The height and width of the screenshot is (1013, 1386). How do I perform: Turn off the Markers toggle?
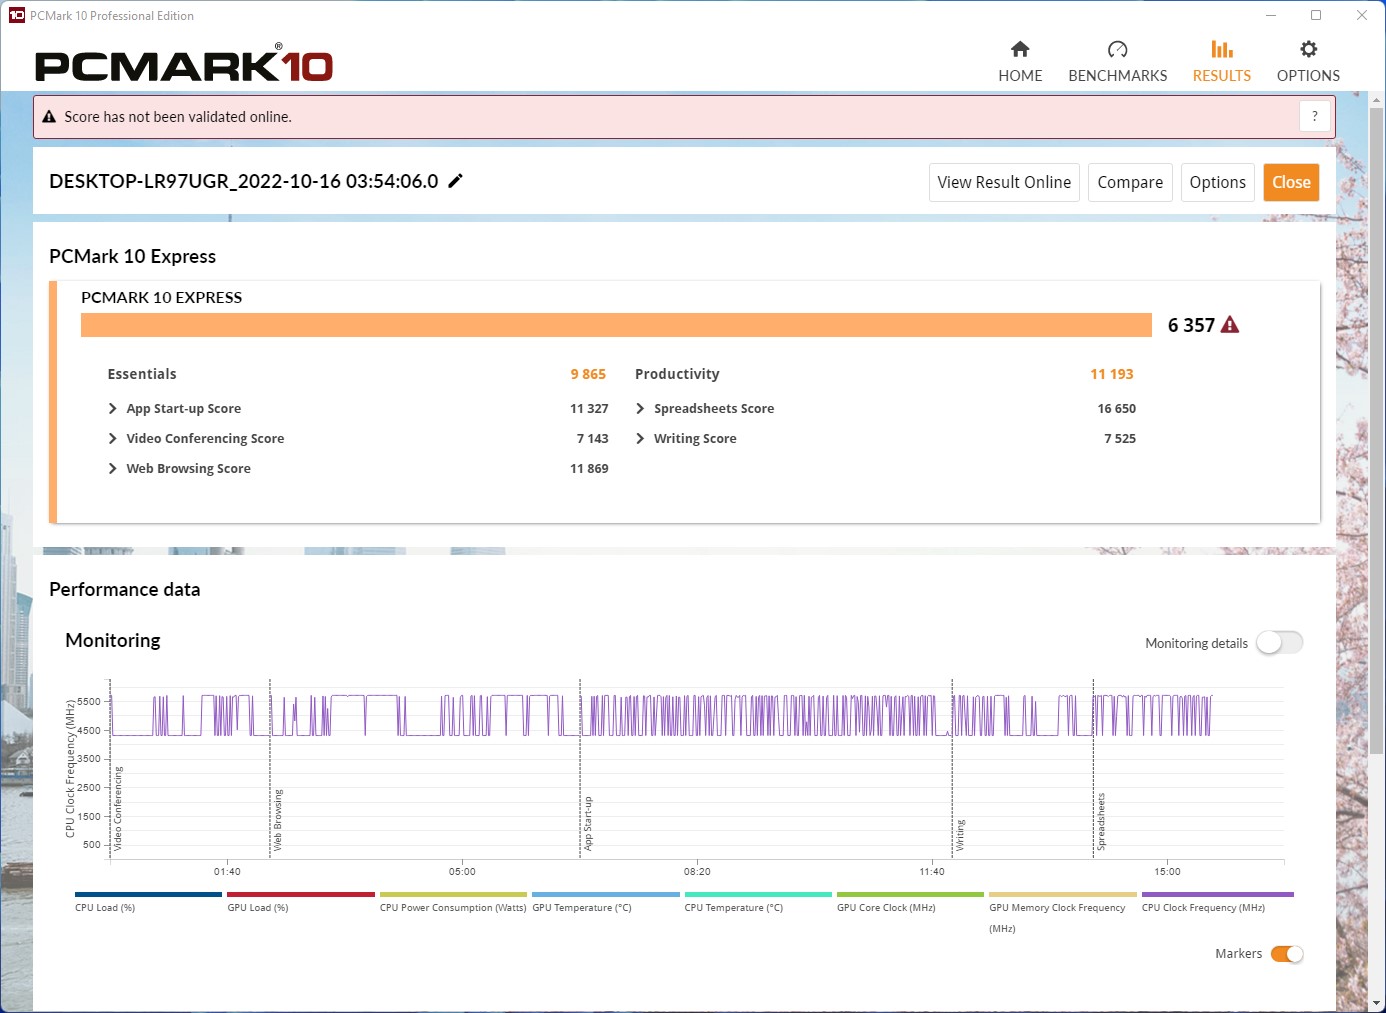click(1286, 954)
